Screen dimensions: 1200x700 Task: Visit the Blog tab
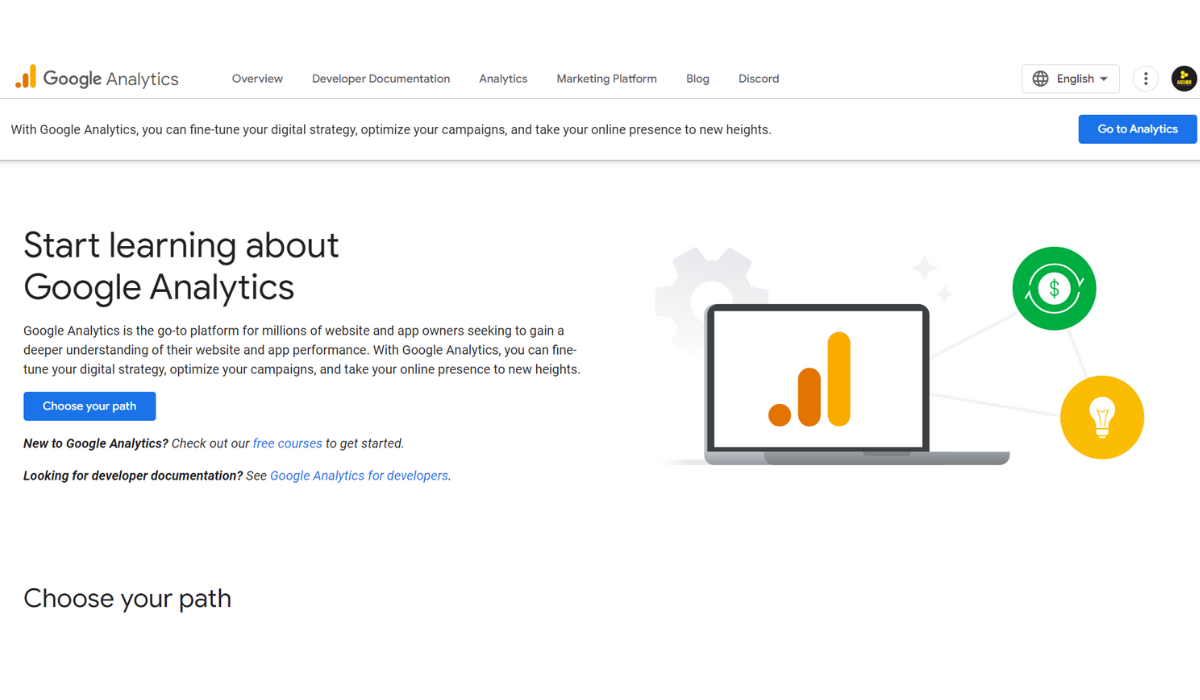(x=698, y=79)
